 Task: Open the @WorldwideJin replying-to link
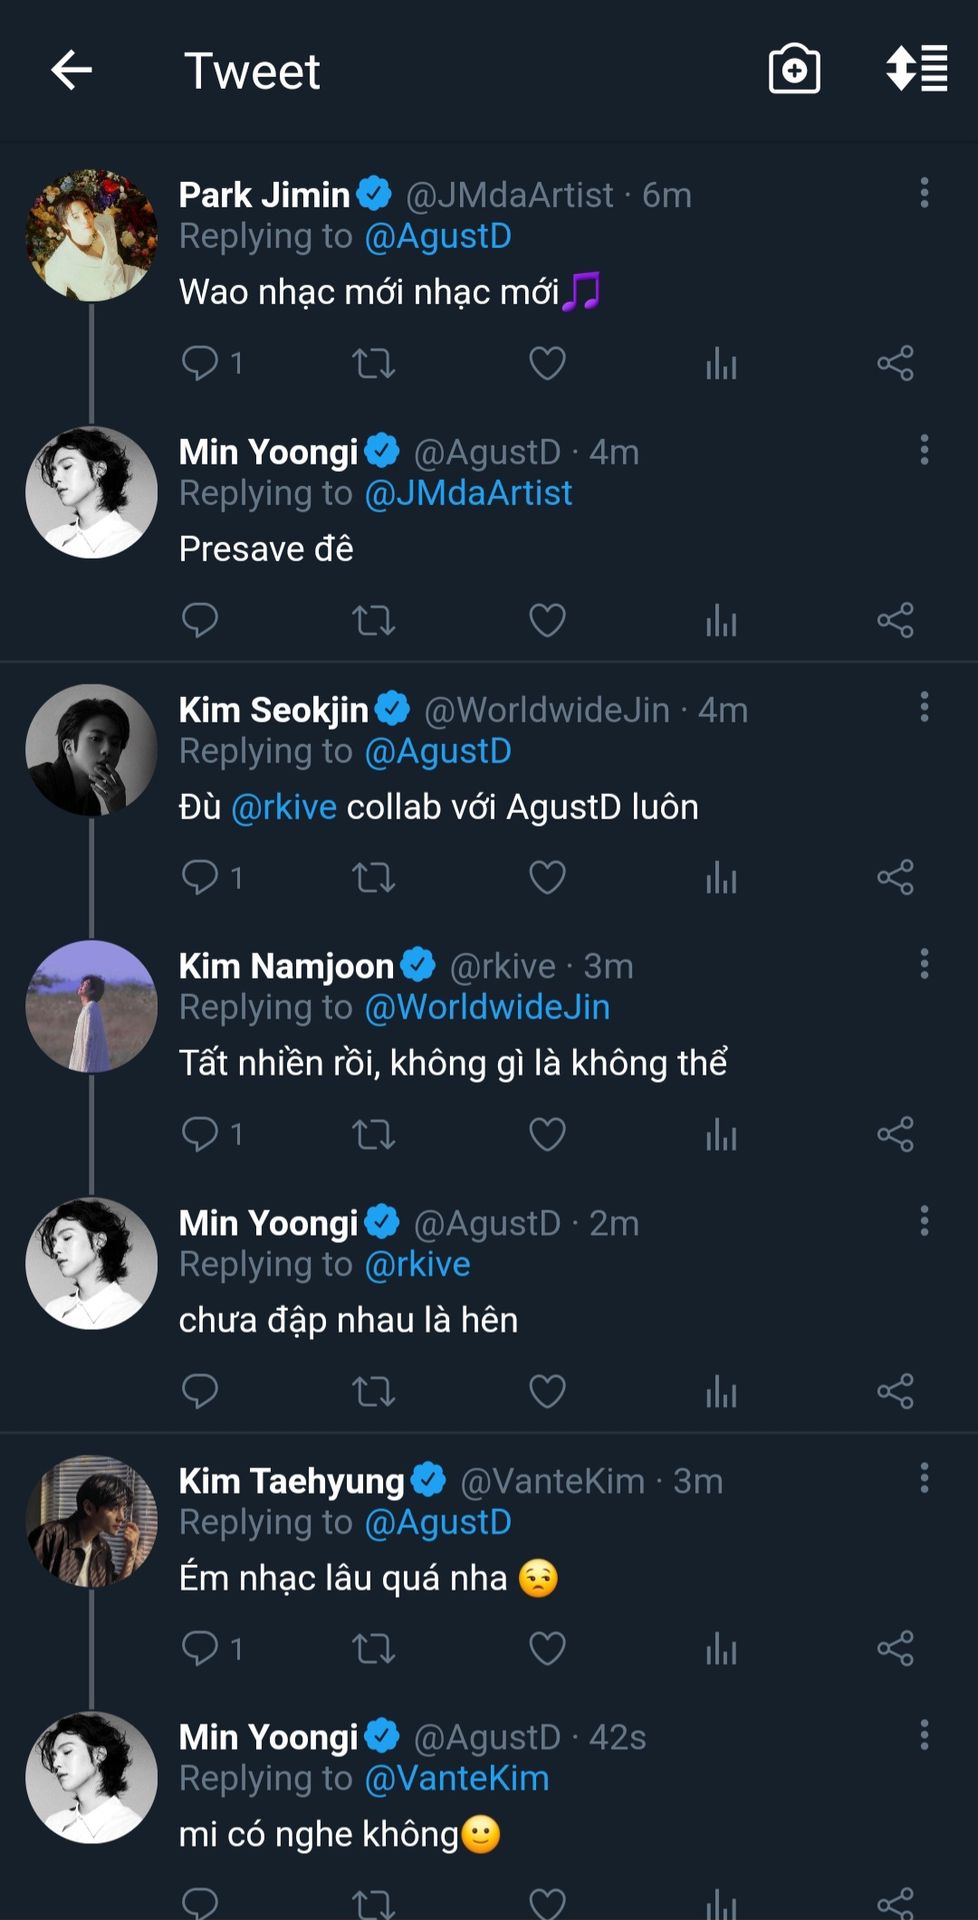pos(487,1007)
